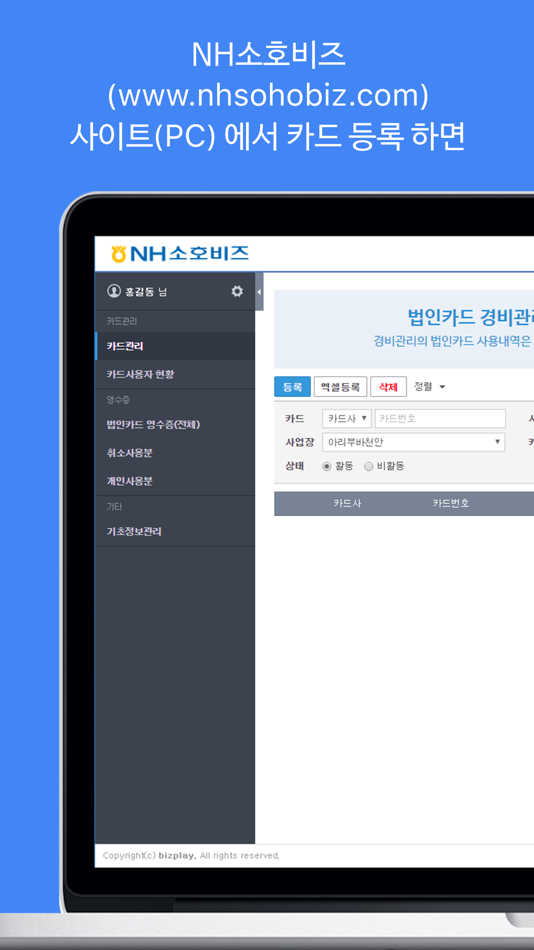Open the 사업장 아리부바천안 dropdown
Viewport: 534px width, 950px height.
(x=413, y=442)
